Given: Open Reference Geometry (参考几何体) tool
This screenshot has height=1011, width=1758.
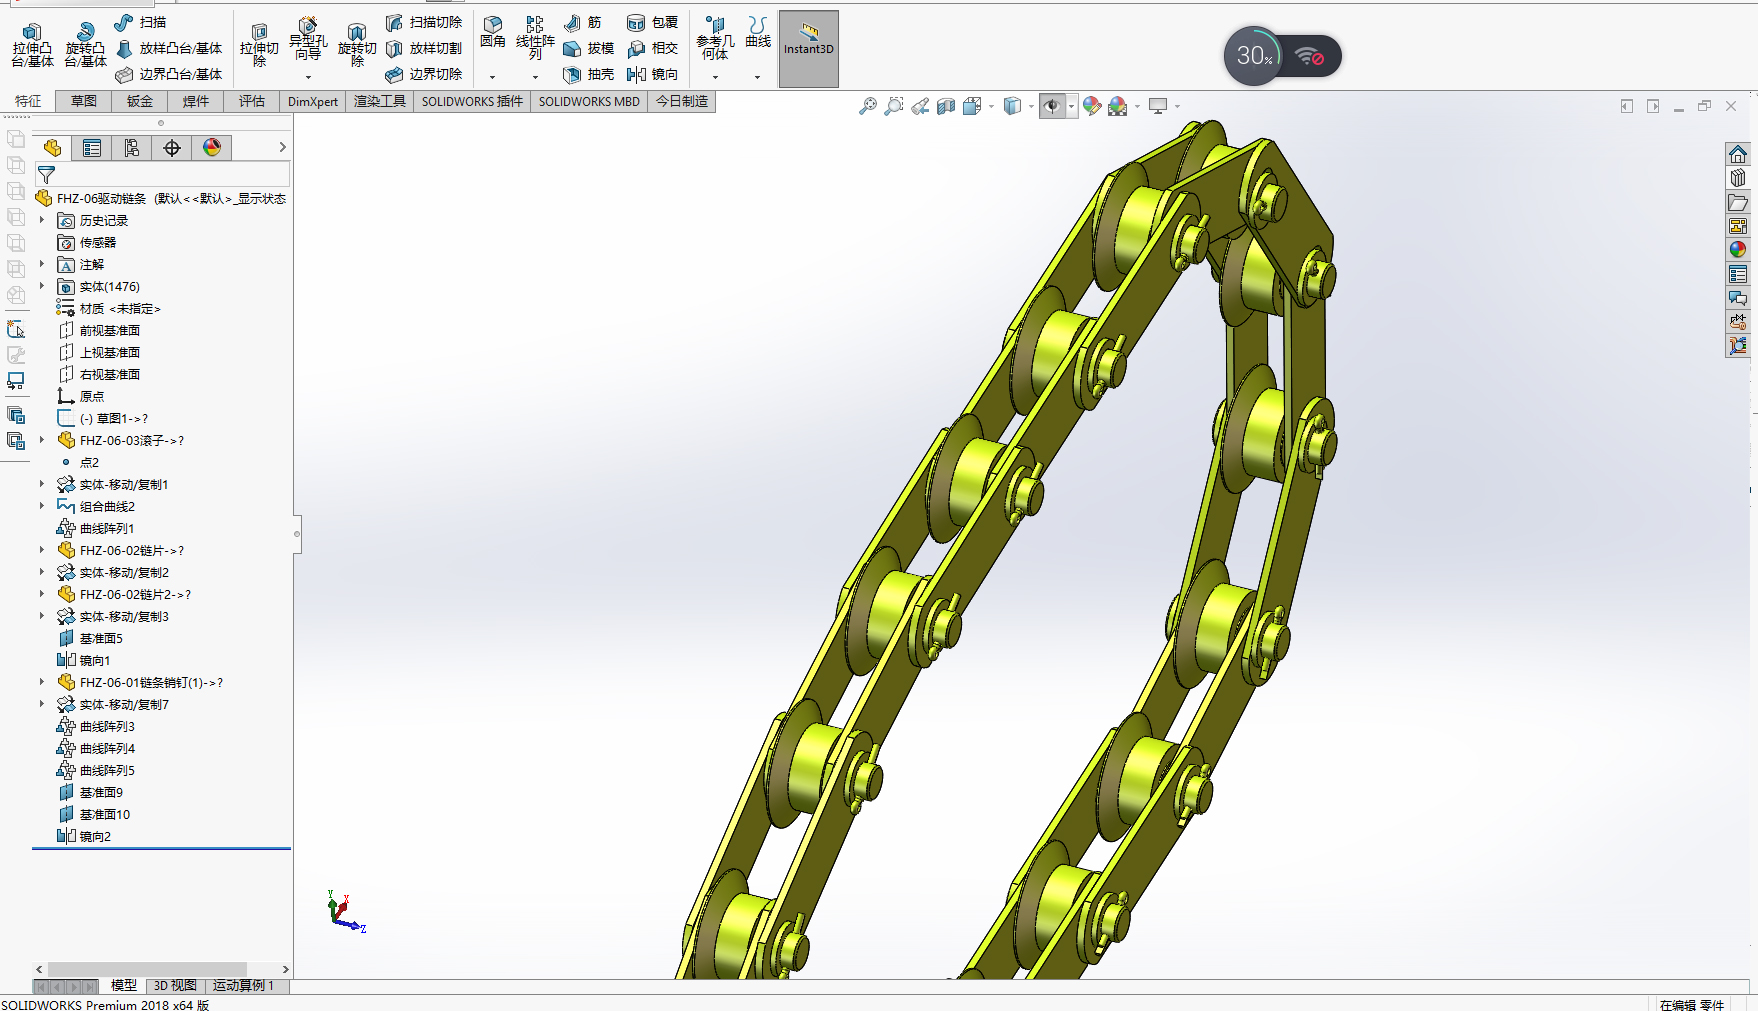Looking at the screenshot, I should point(715,38).
